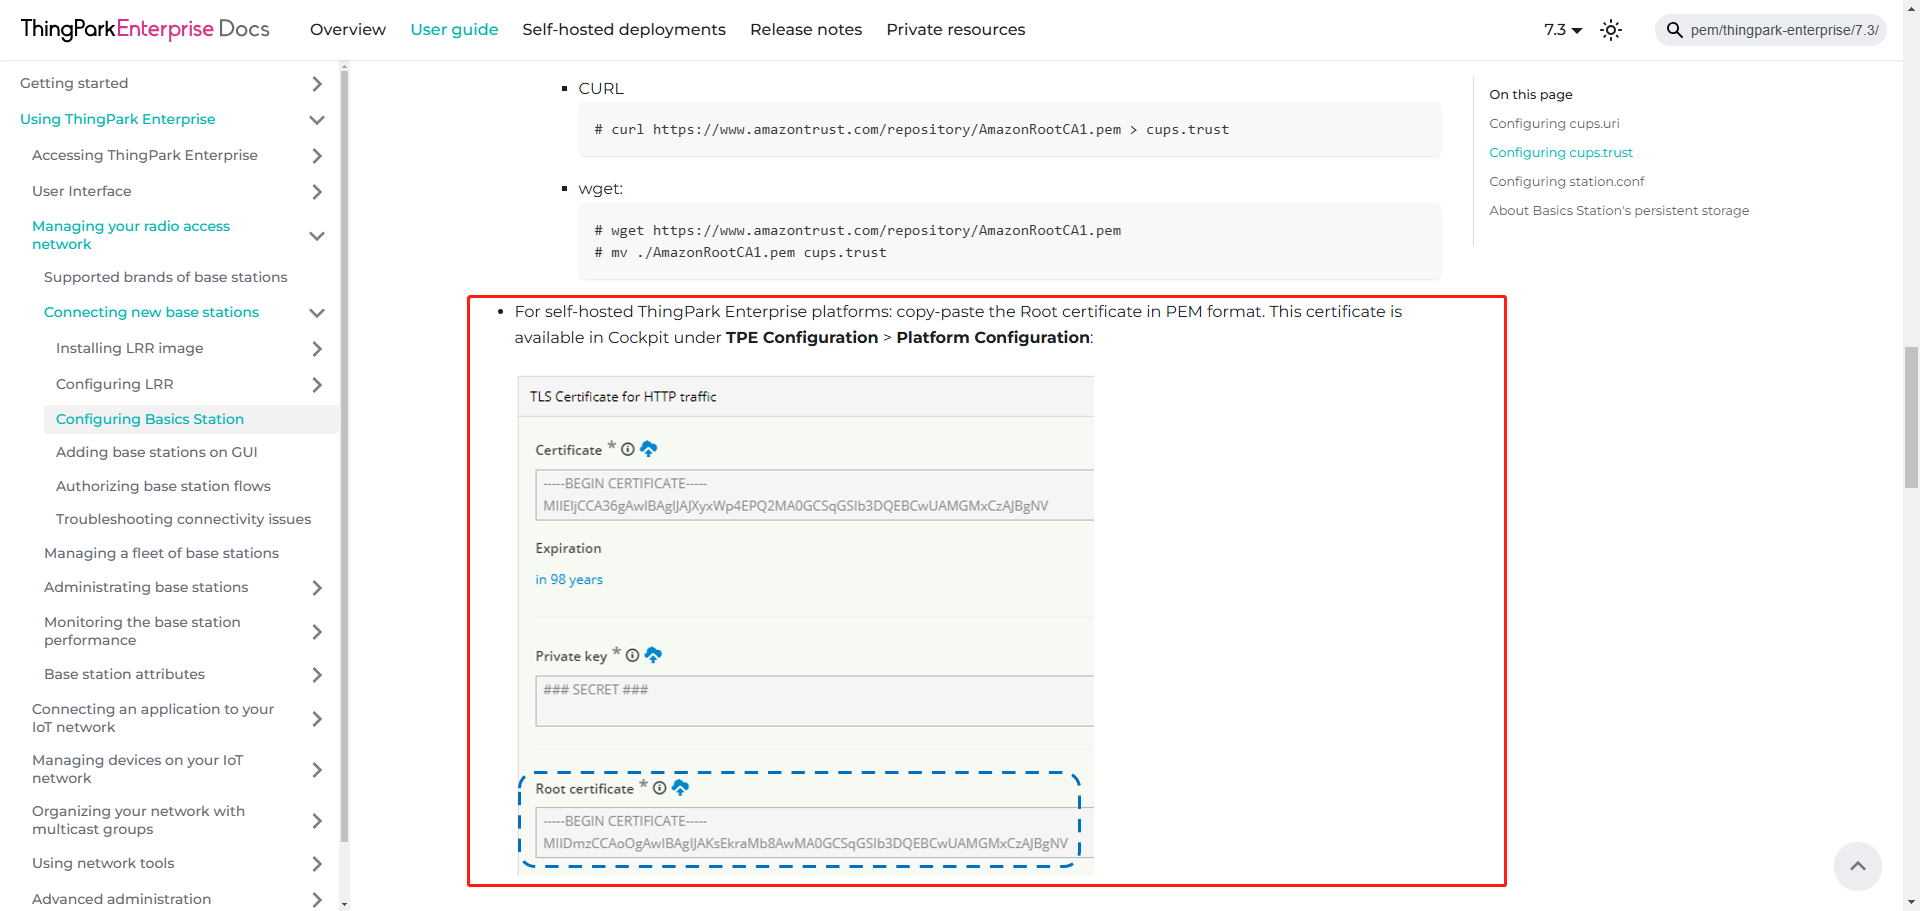Viewport: 1920px width, 911px height.
Task: Open Base station attributes sidebar link
Action: [124, 674]
